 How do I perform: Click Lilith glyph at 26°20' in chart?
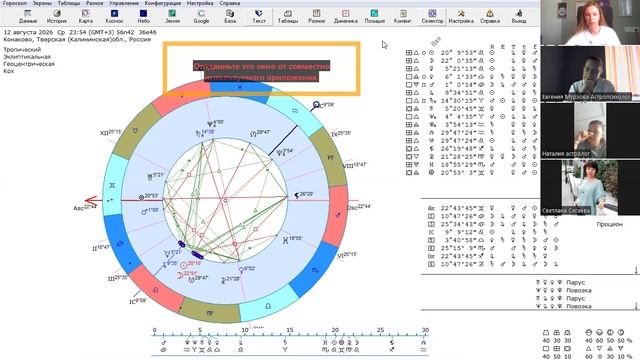pos(297,196)
